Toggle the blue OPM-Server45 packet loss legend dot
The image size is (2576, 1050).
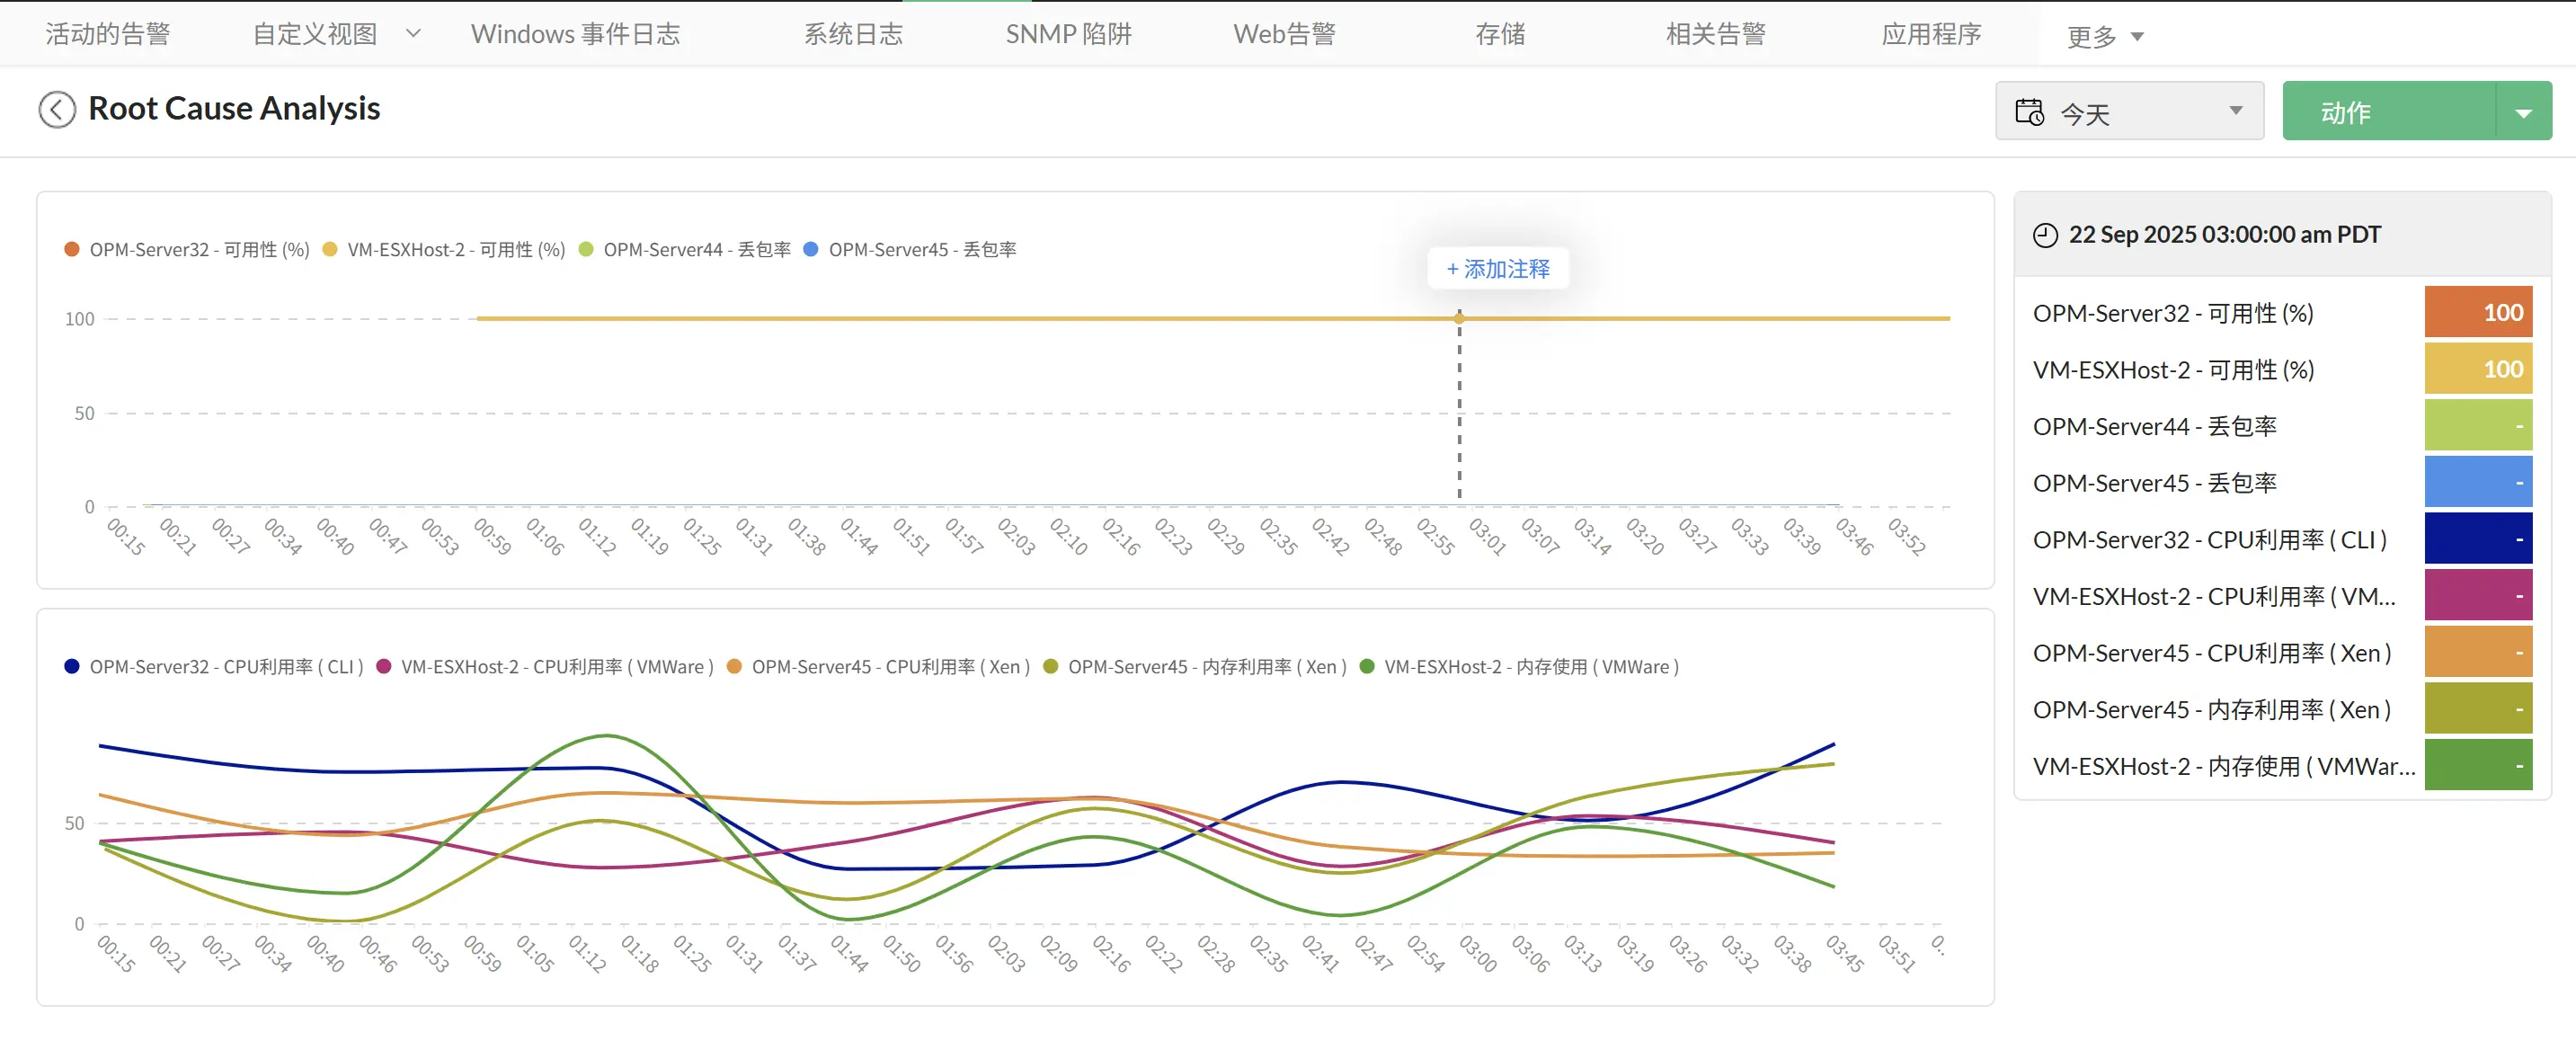pos(811,249)
